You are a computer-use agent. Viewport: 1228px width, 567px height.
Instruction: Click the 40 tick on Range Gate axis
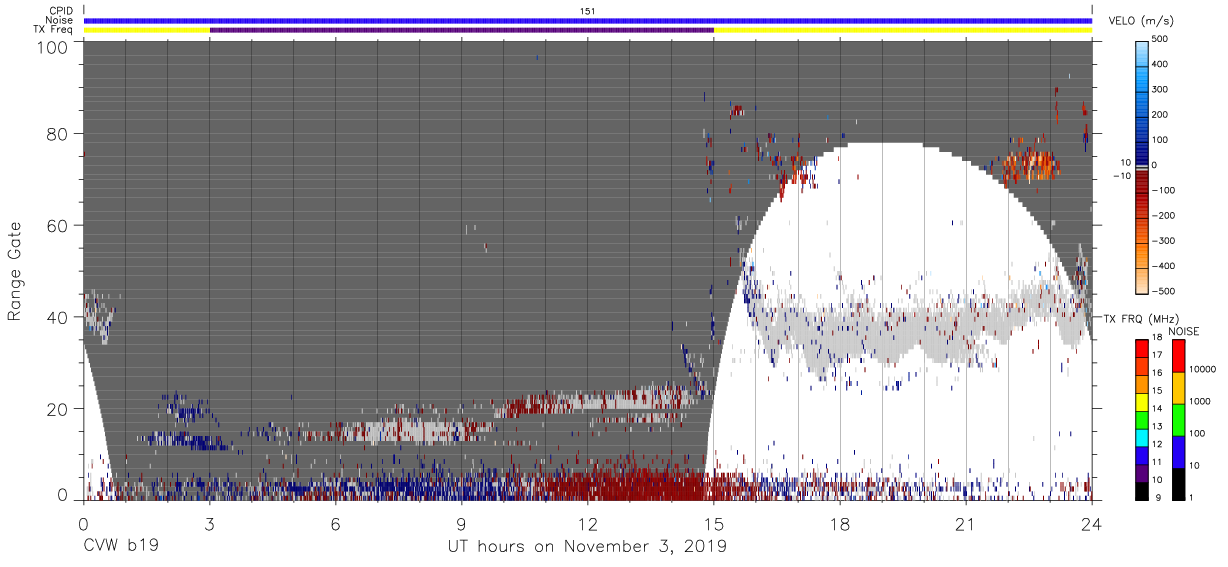(x=57, y=317)
